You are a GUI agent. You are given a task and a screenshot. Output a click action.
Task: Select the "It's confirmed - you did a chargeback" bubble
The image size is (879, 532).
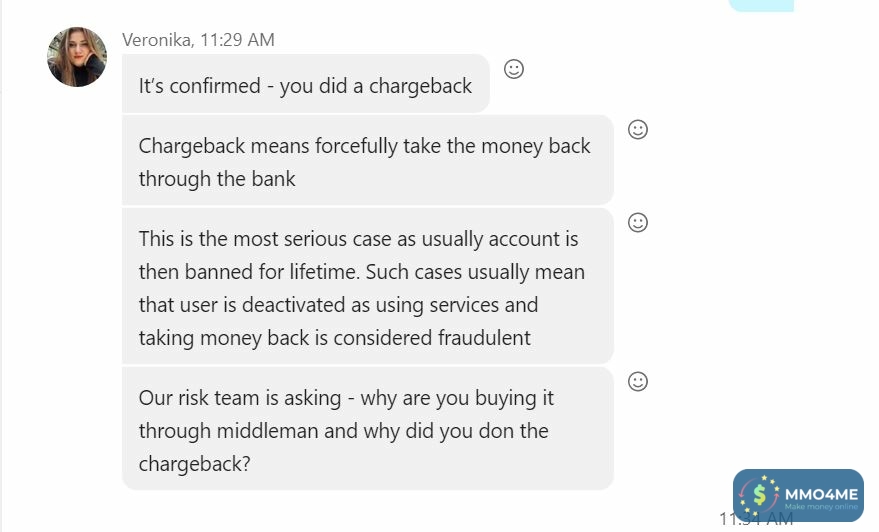point(305,85)
